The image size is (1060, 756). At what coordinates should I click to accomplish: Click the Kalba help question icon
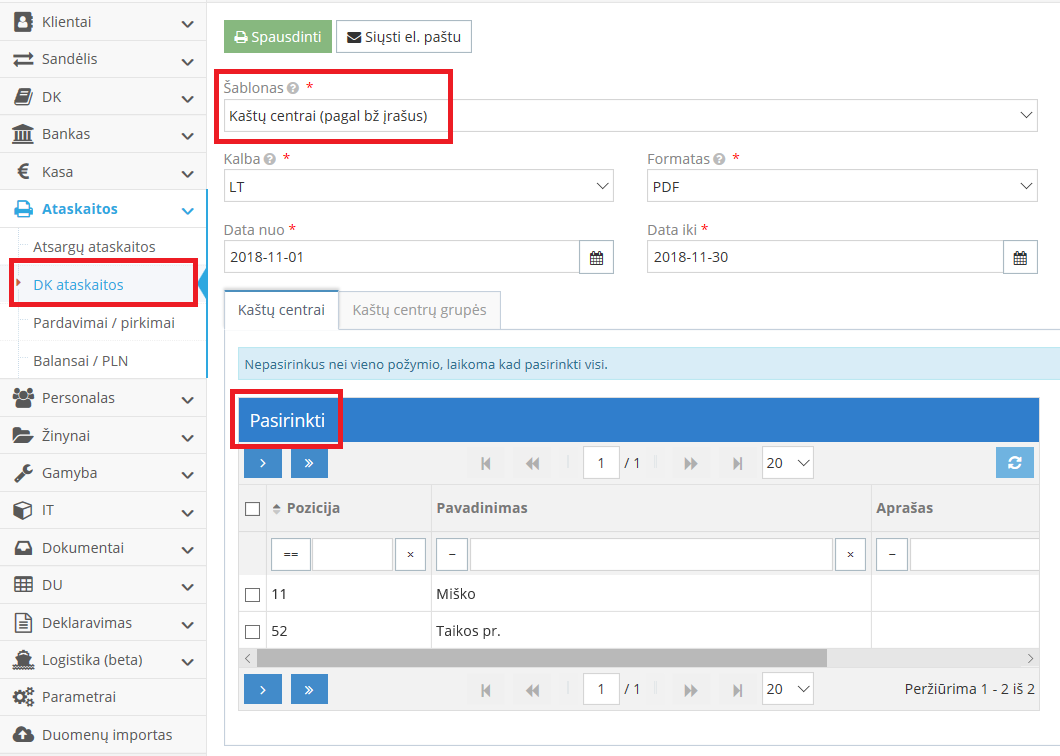point(270,159)
